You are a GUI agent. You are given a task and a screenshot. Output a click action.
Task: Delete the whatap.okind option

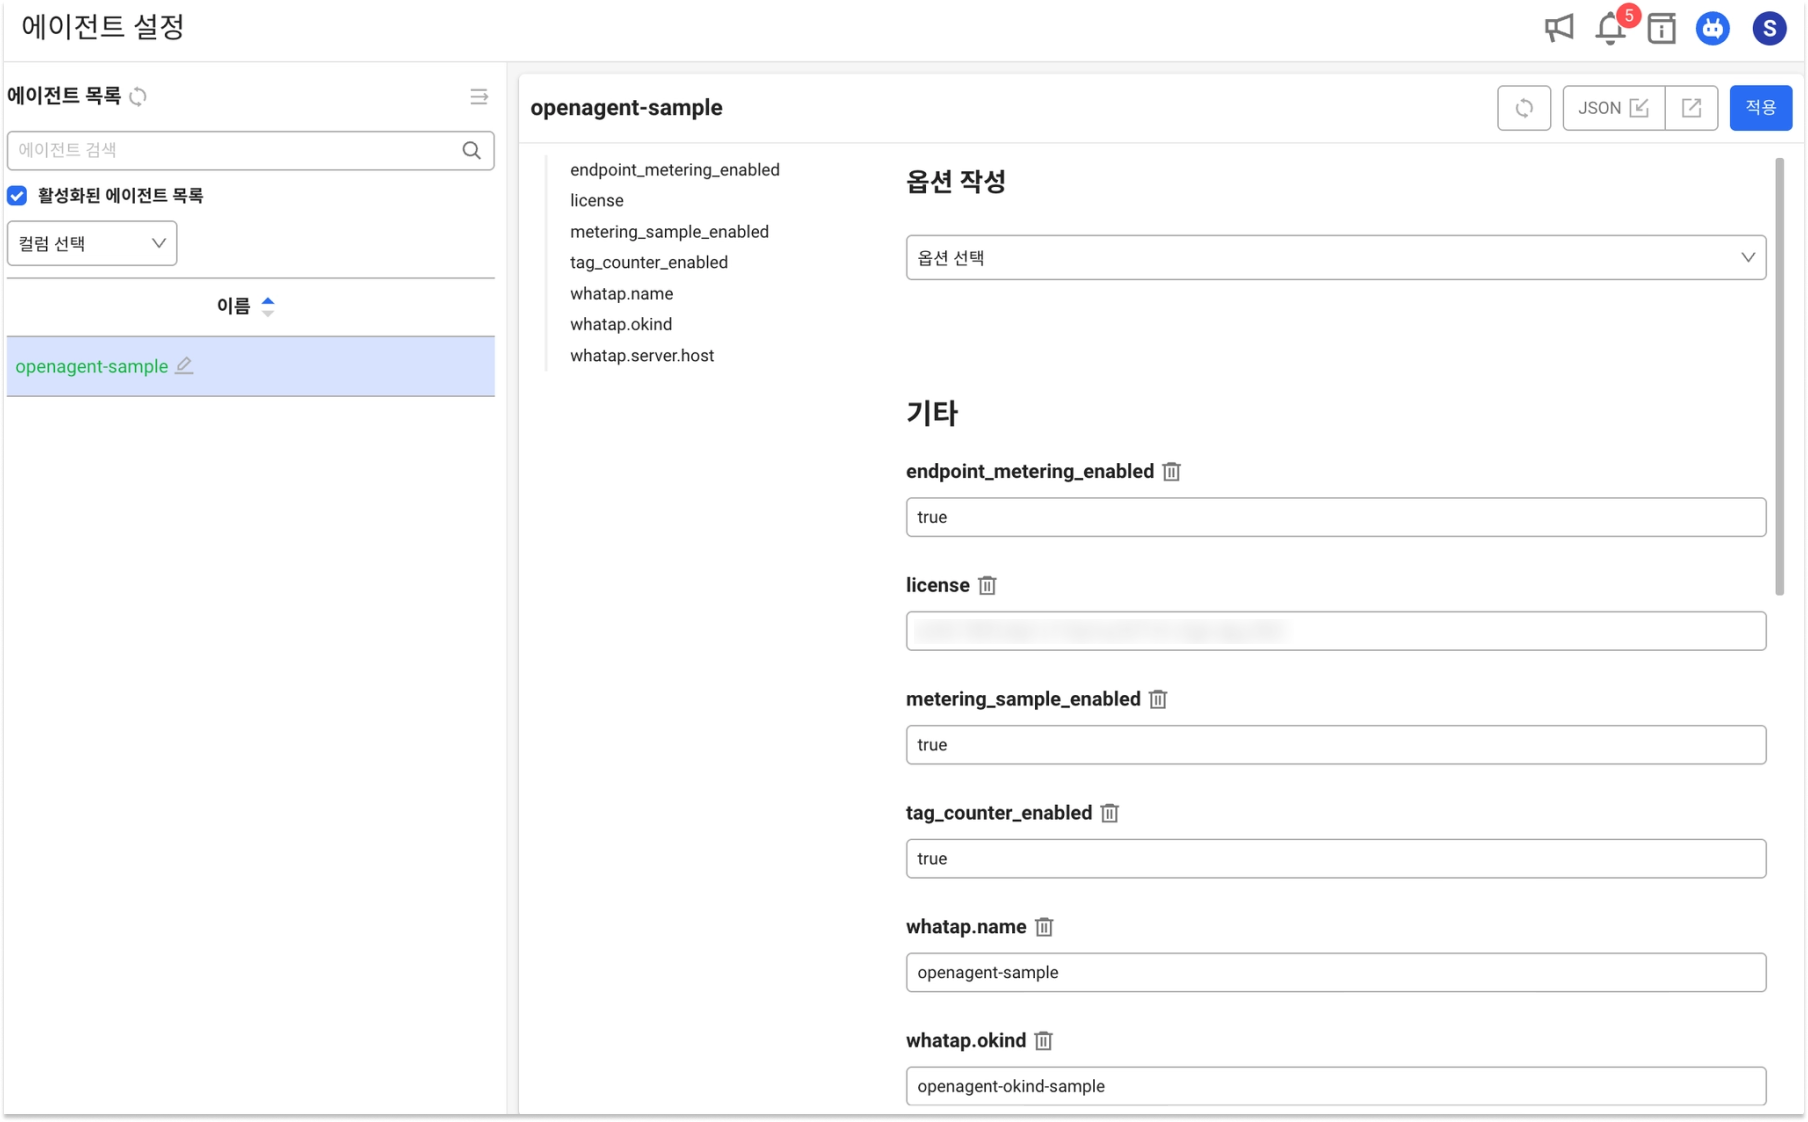[1044, 1041]
